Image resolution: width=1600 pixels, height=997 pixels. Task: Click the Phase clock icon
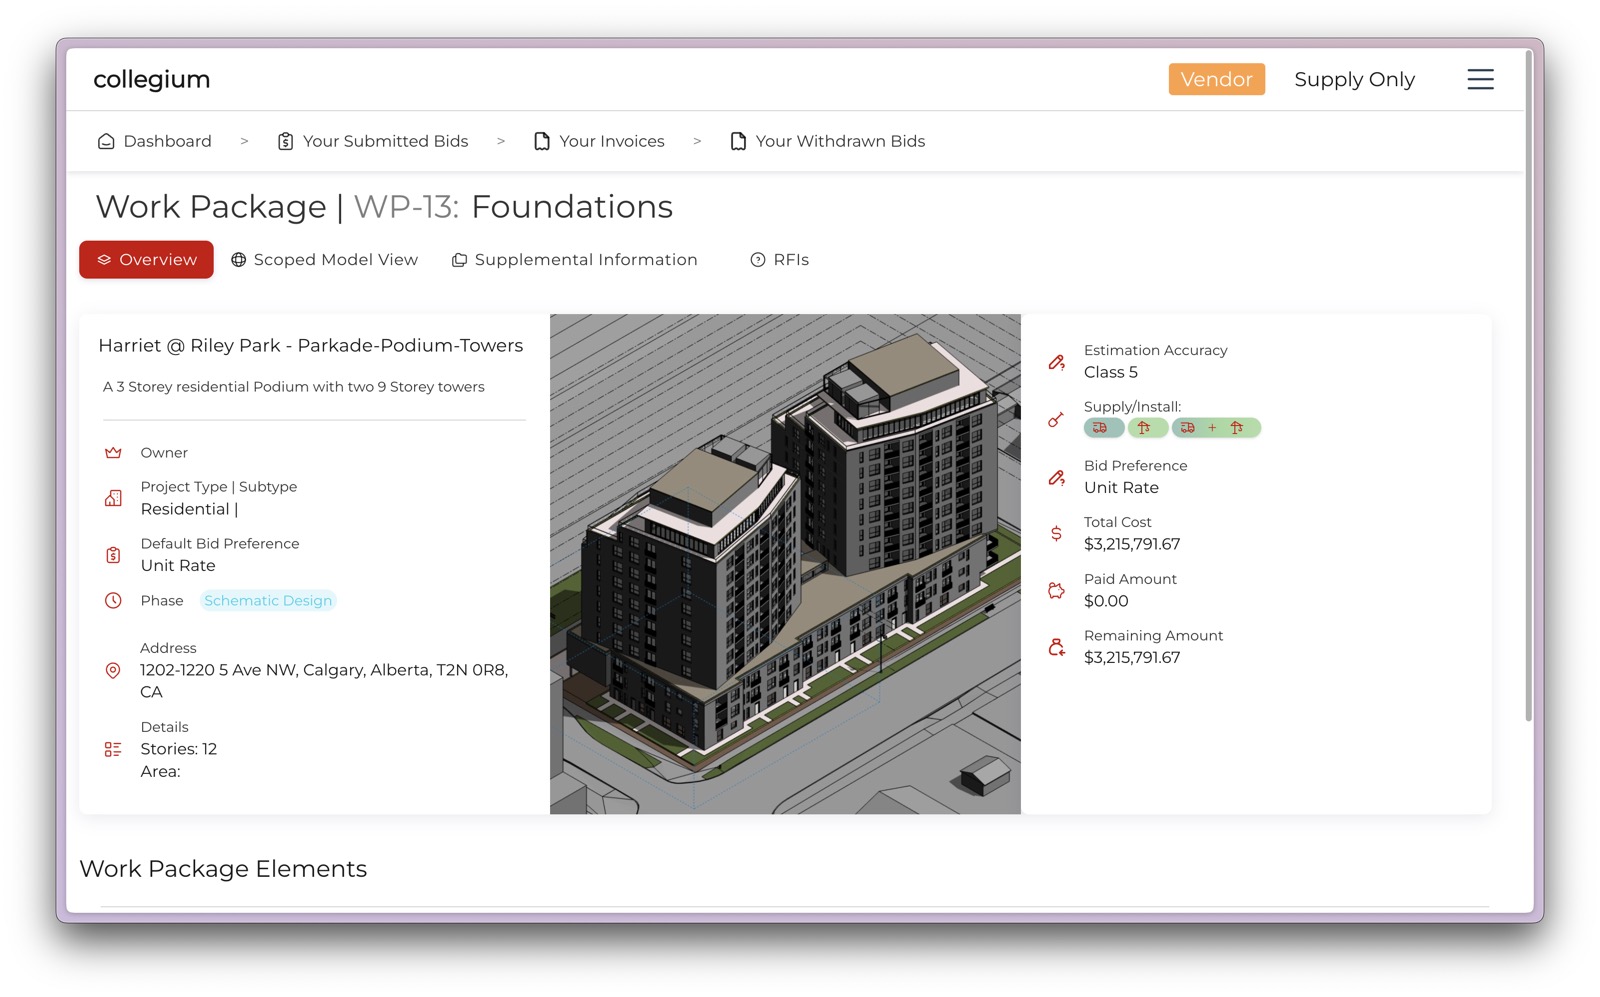[x=113, y=600]
